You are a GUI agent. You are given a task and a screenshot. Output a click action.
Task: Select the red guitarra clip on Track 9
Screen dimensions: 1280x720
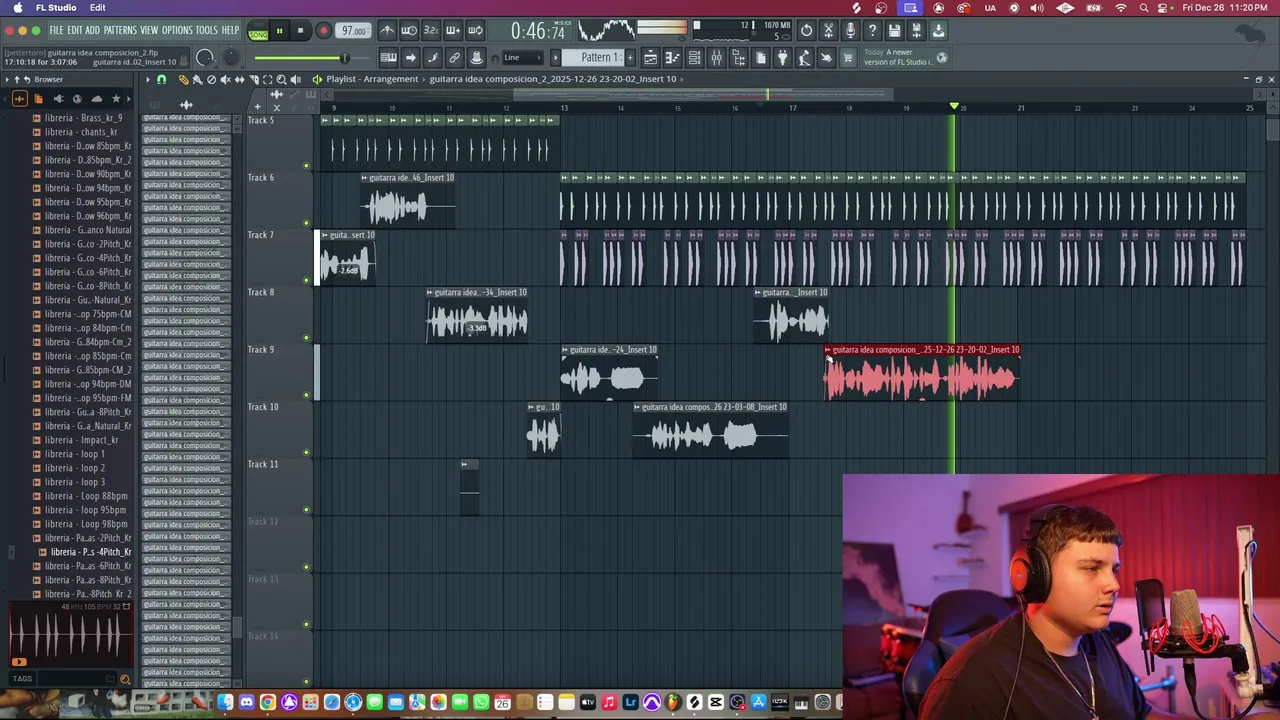(x=921, y=375)
